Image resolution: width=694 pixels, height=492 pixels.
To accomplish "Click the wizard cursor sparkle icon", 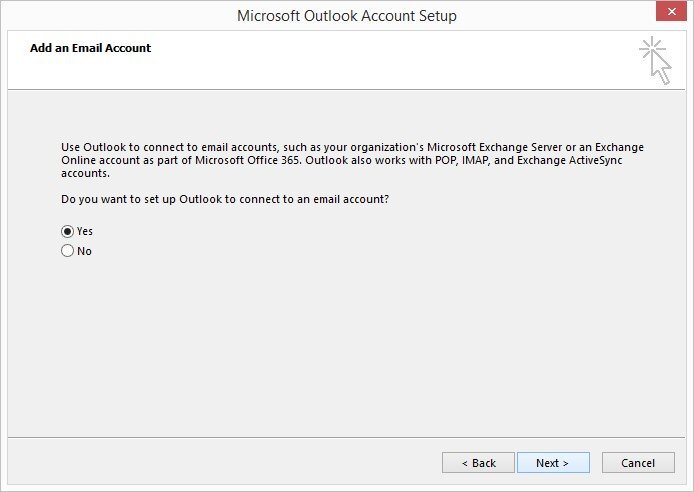I will (655, 60).
